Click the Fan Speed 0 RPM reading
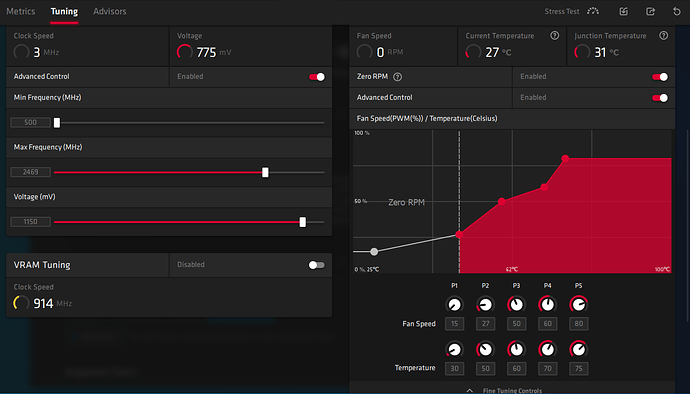This screenshot has height=394, width=690. coord(380,52)
